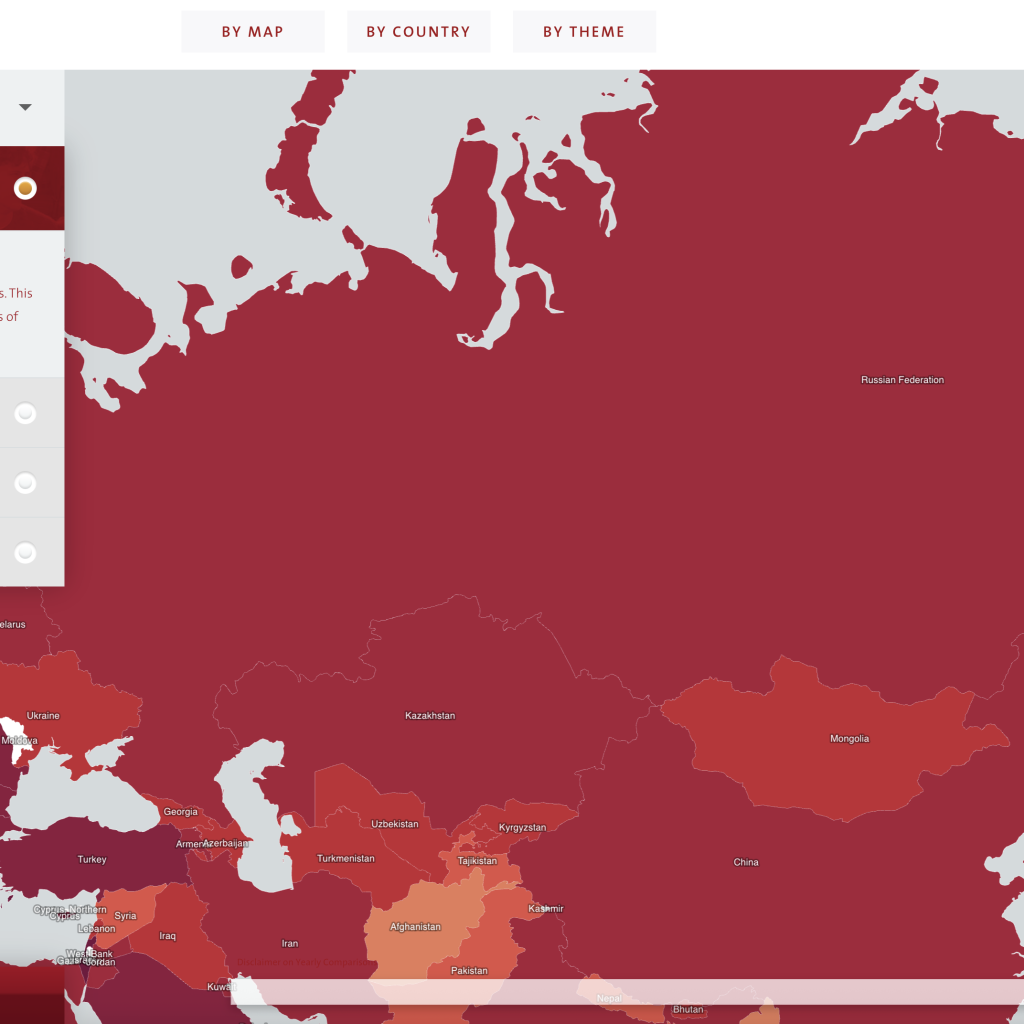Click the Turkmenistan region on the map
Viewport: 1024px width, 1024px height.
[x=346, y=859]
